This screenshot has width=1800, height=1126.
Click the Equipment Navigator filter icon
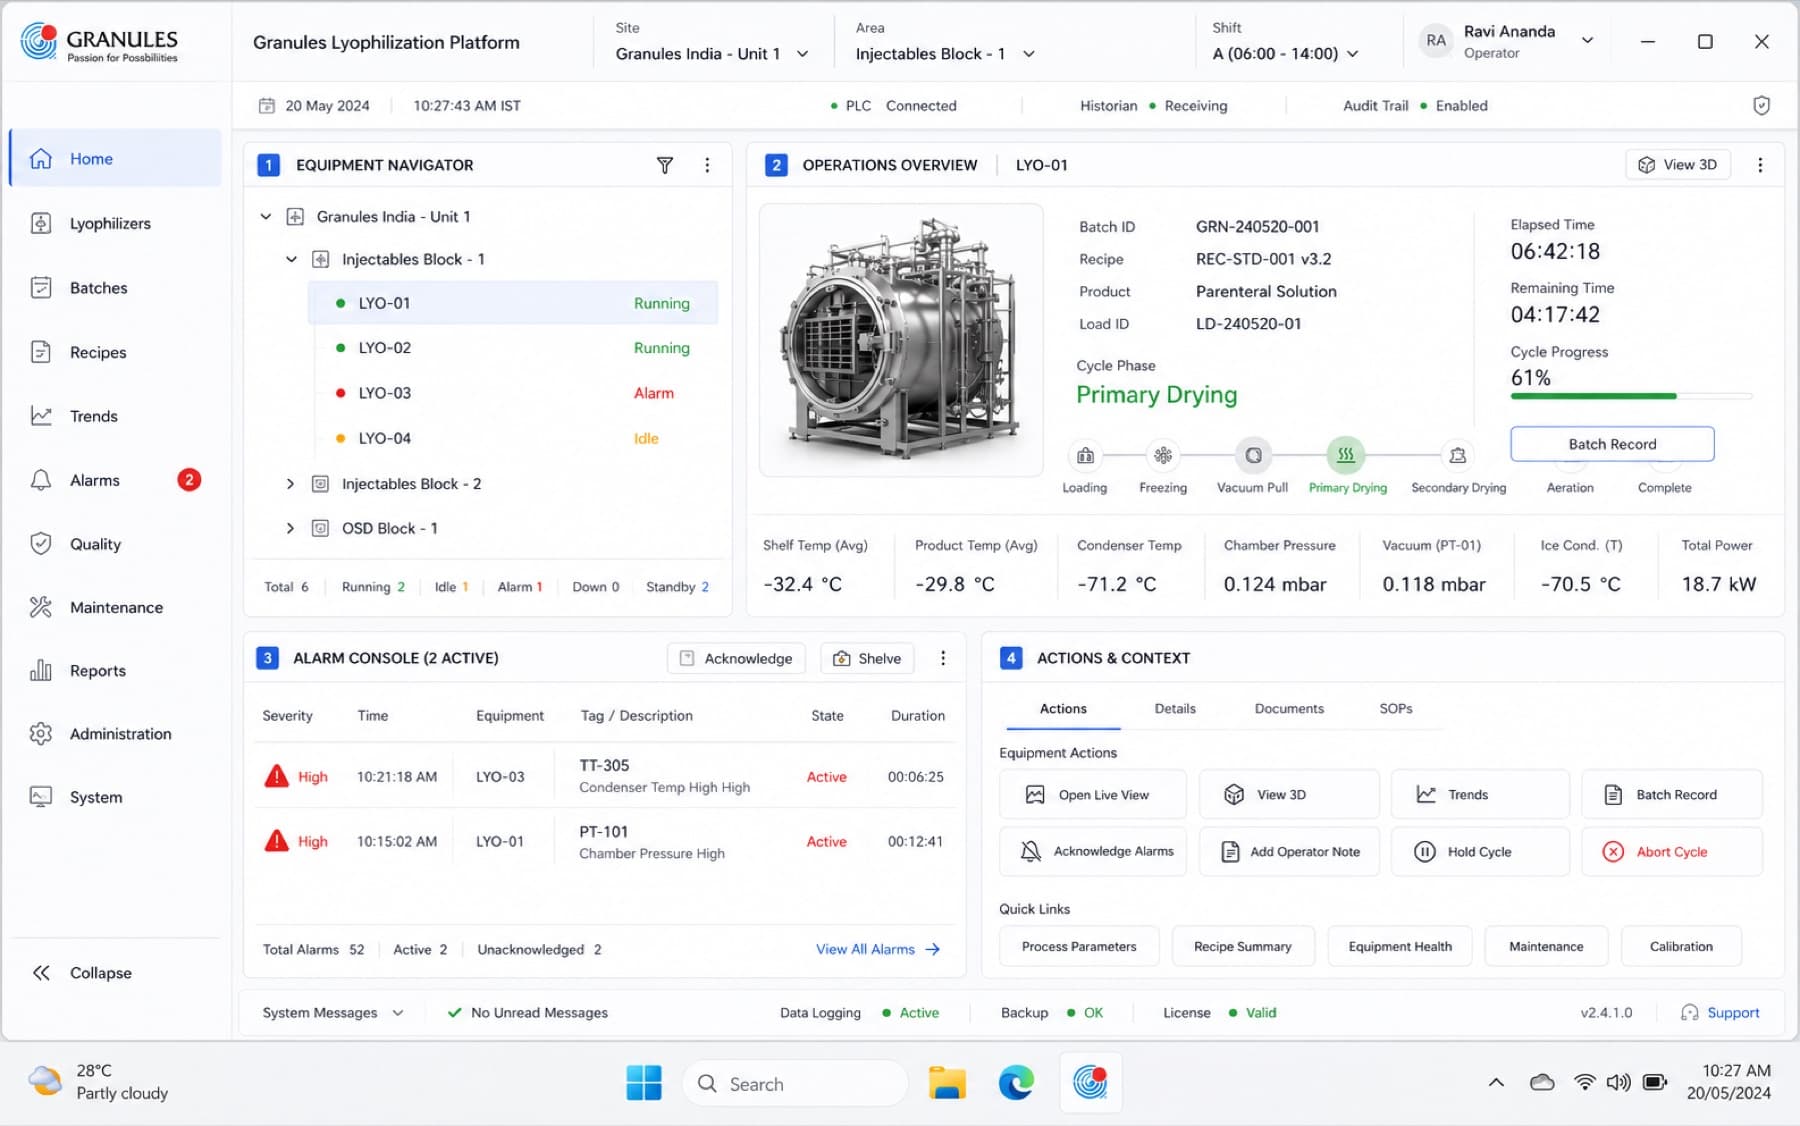(x=665, y=165)
